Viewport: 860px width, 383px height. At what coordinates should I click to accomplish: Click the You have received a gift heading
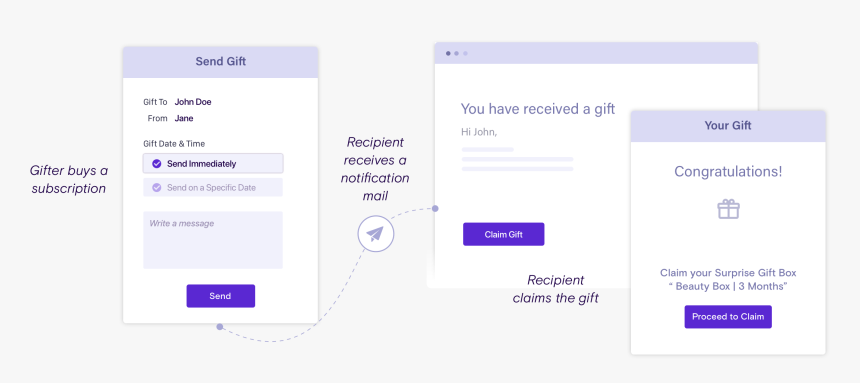[x=538, y=109]
